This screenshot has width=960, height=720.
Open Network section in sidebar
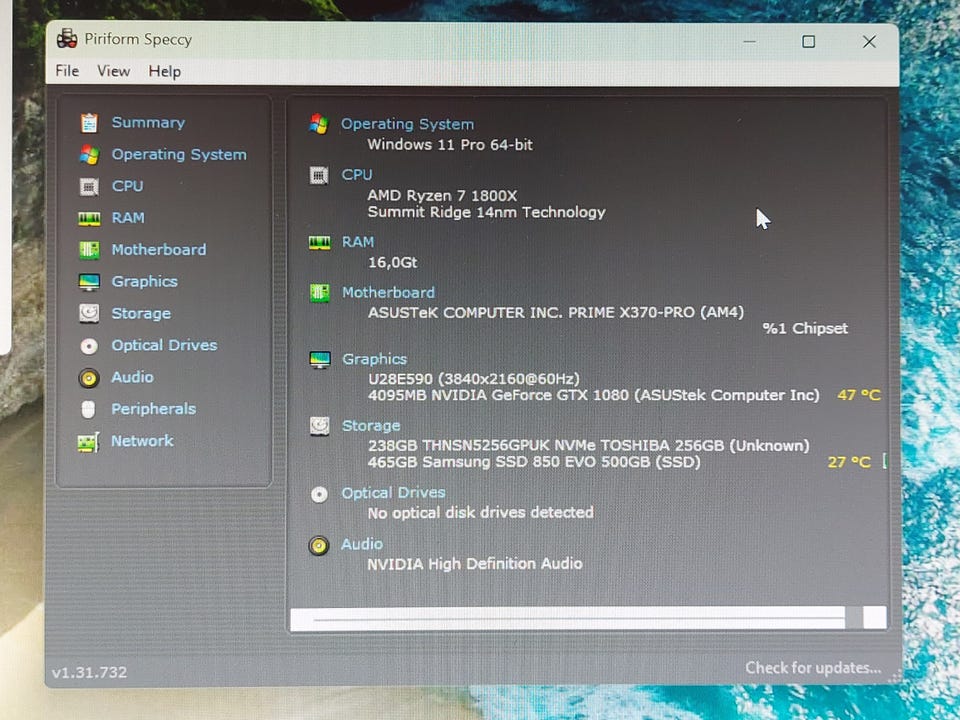tap(142, 441)
